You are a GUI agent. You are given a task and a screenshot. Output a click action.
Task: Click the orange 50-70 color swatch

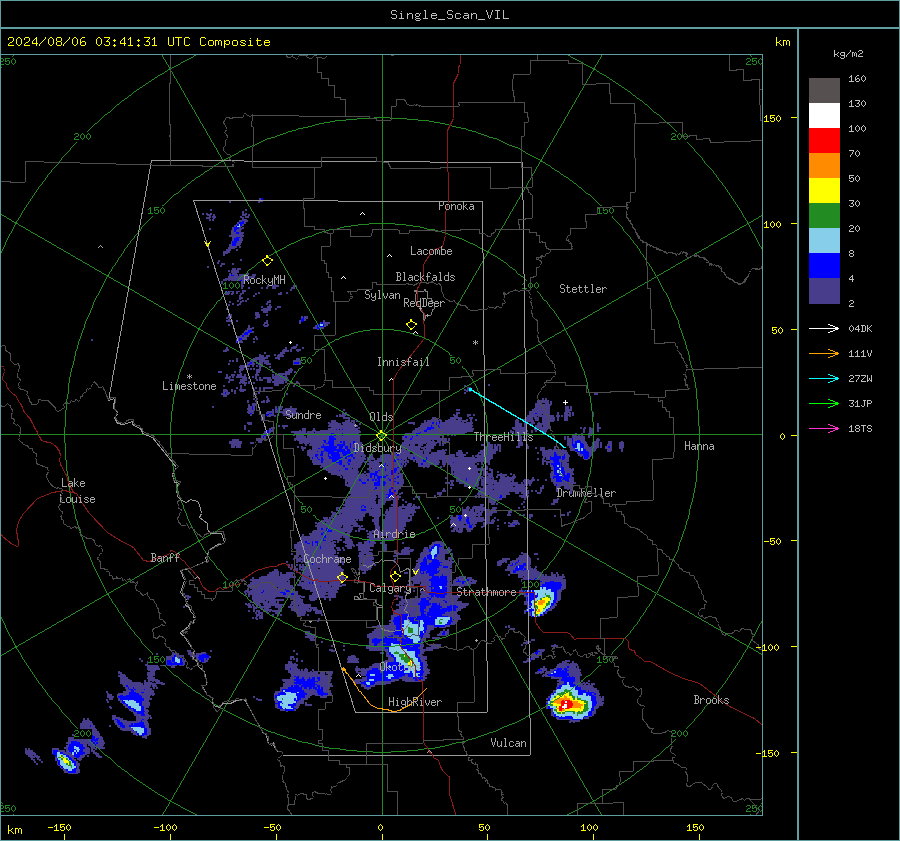(x=824, y=166)
